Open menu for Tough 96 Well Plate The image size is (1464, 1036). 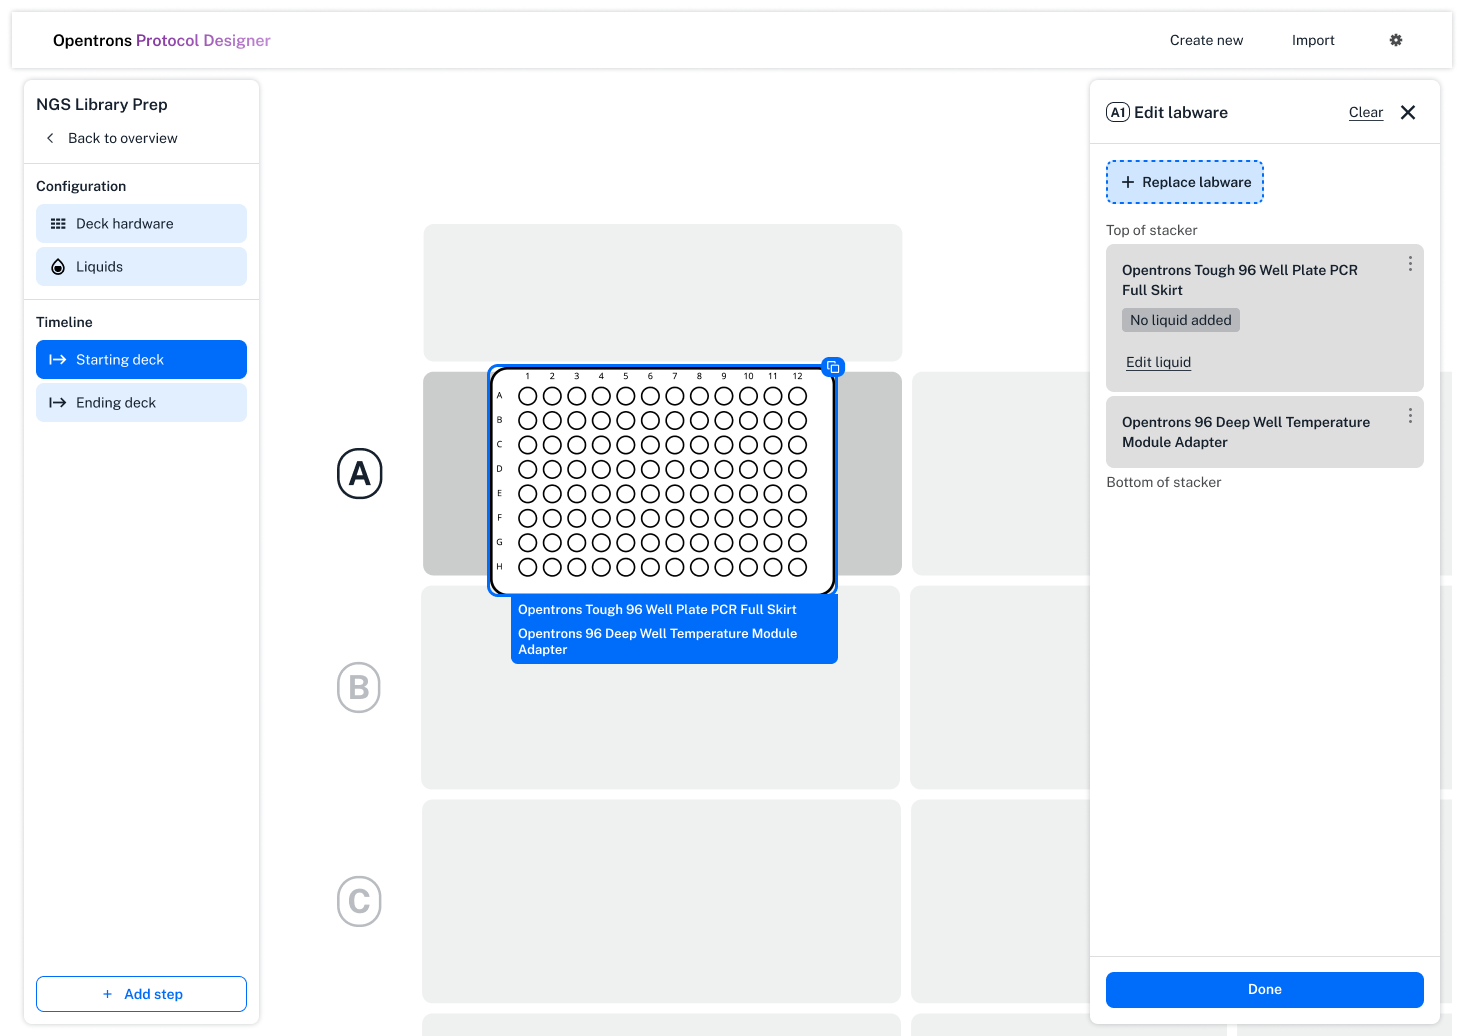(x=1410, y=263)
